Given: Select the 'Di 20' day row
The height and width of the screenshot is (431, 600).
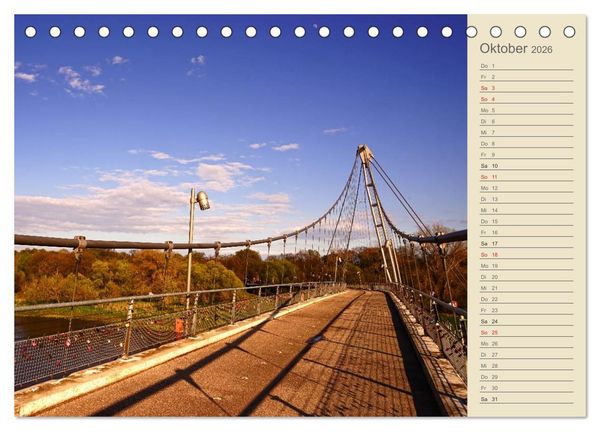Looking at the screenshot, I should [x=527, y=277].
